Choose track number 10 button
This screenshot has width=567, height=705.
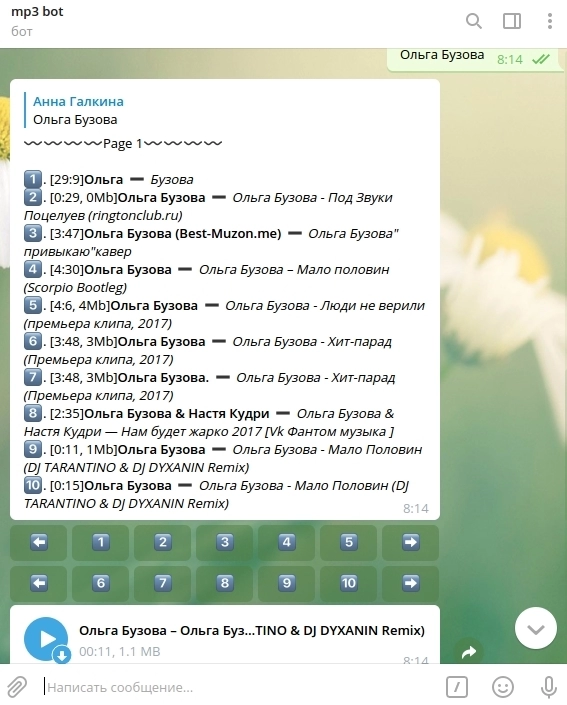click(x=348, y=584)
